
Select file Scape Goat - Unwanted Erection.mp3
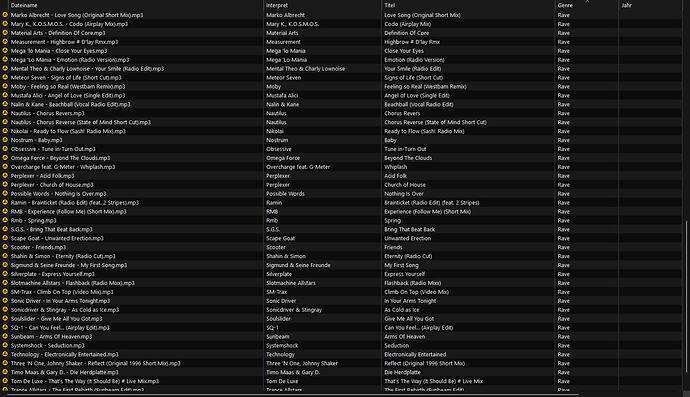(57, 238)
